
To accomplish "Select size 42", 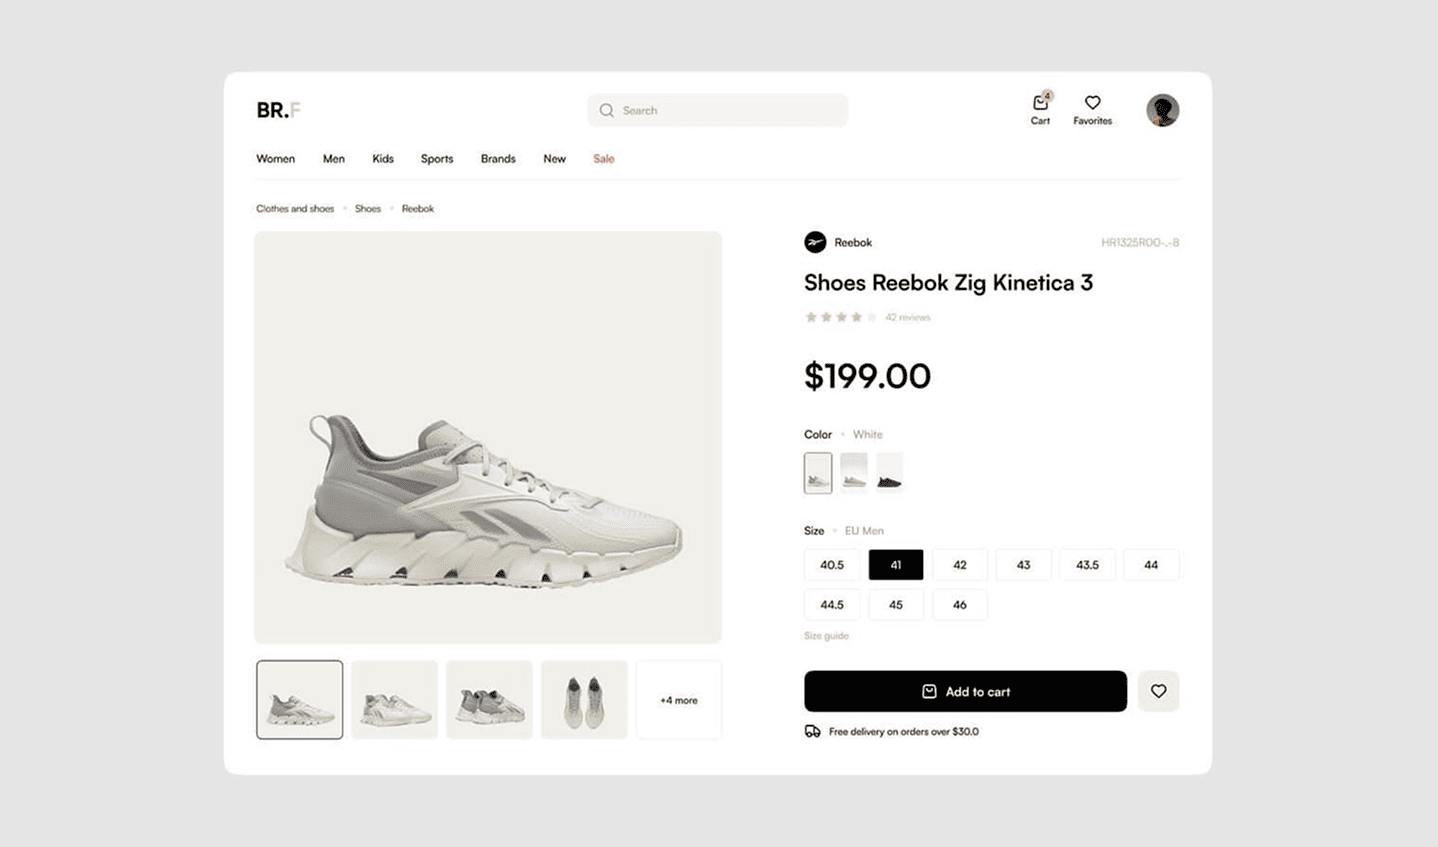I will 959,565.
